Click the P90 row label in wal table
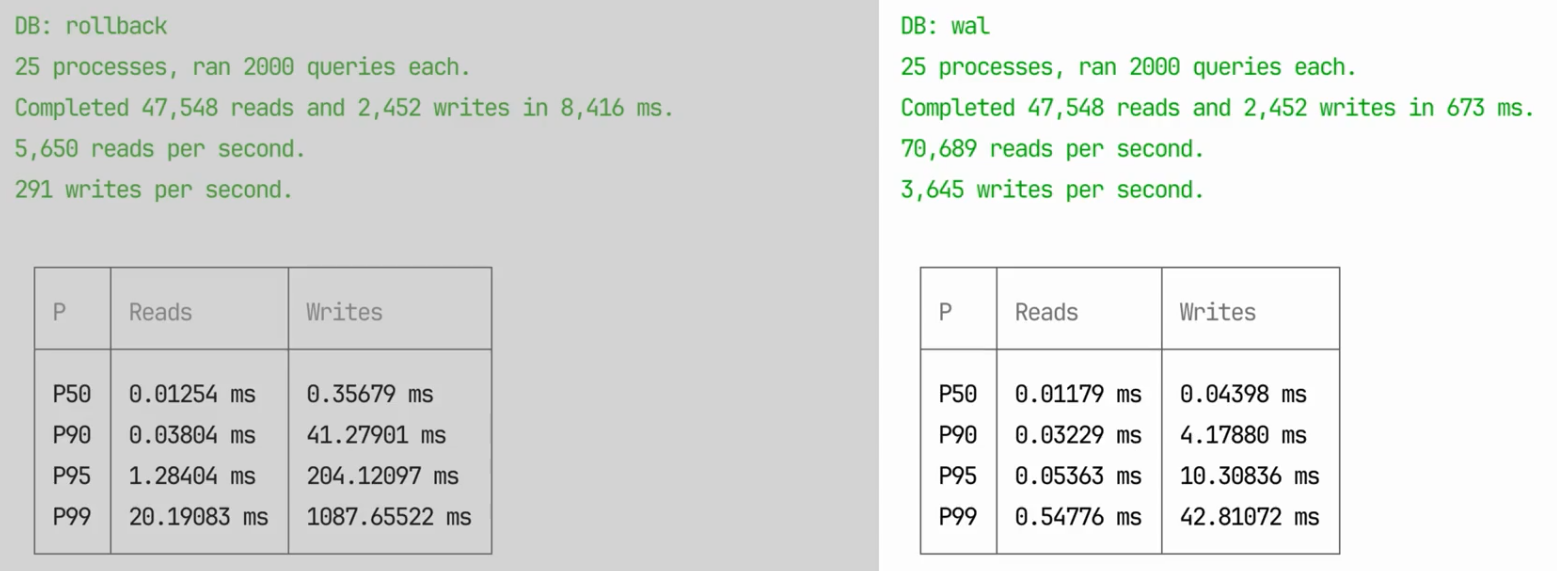Screen dimensions: 1557x571 tap(957, 435)
